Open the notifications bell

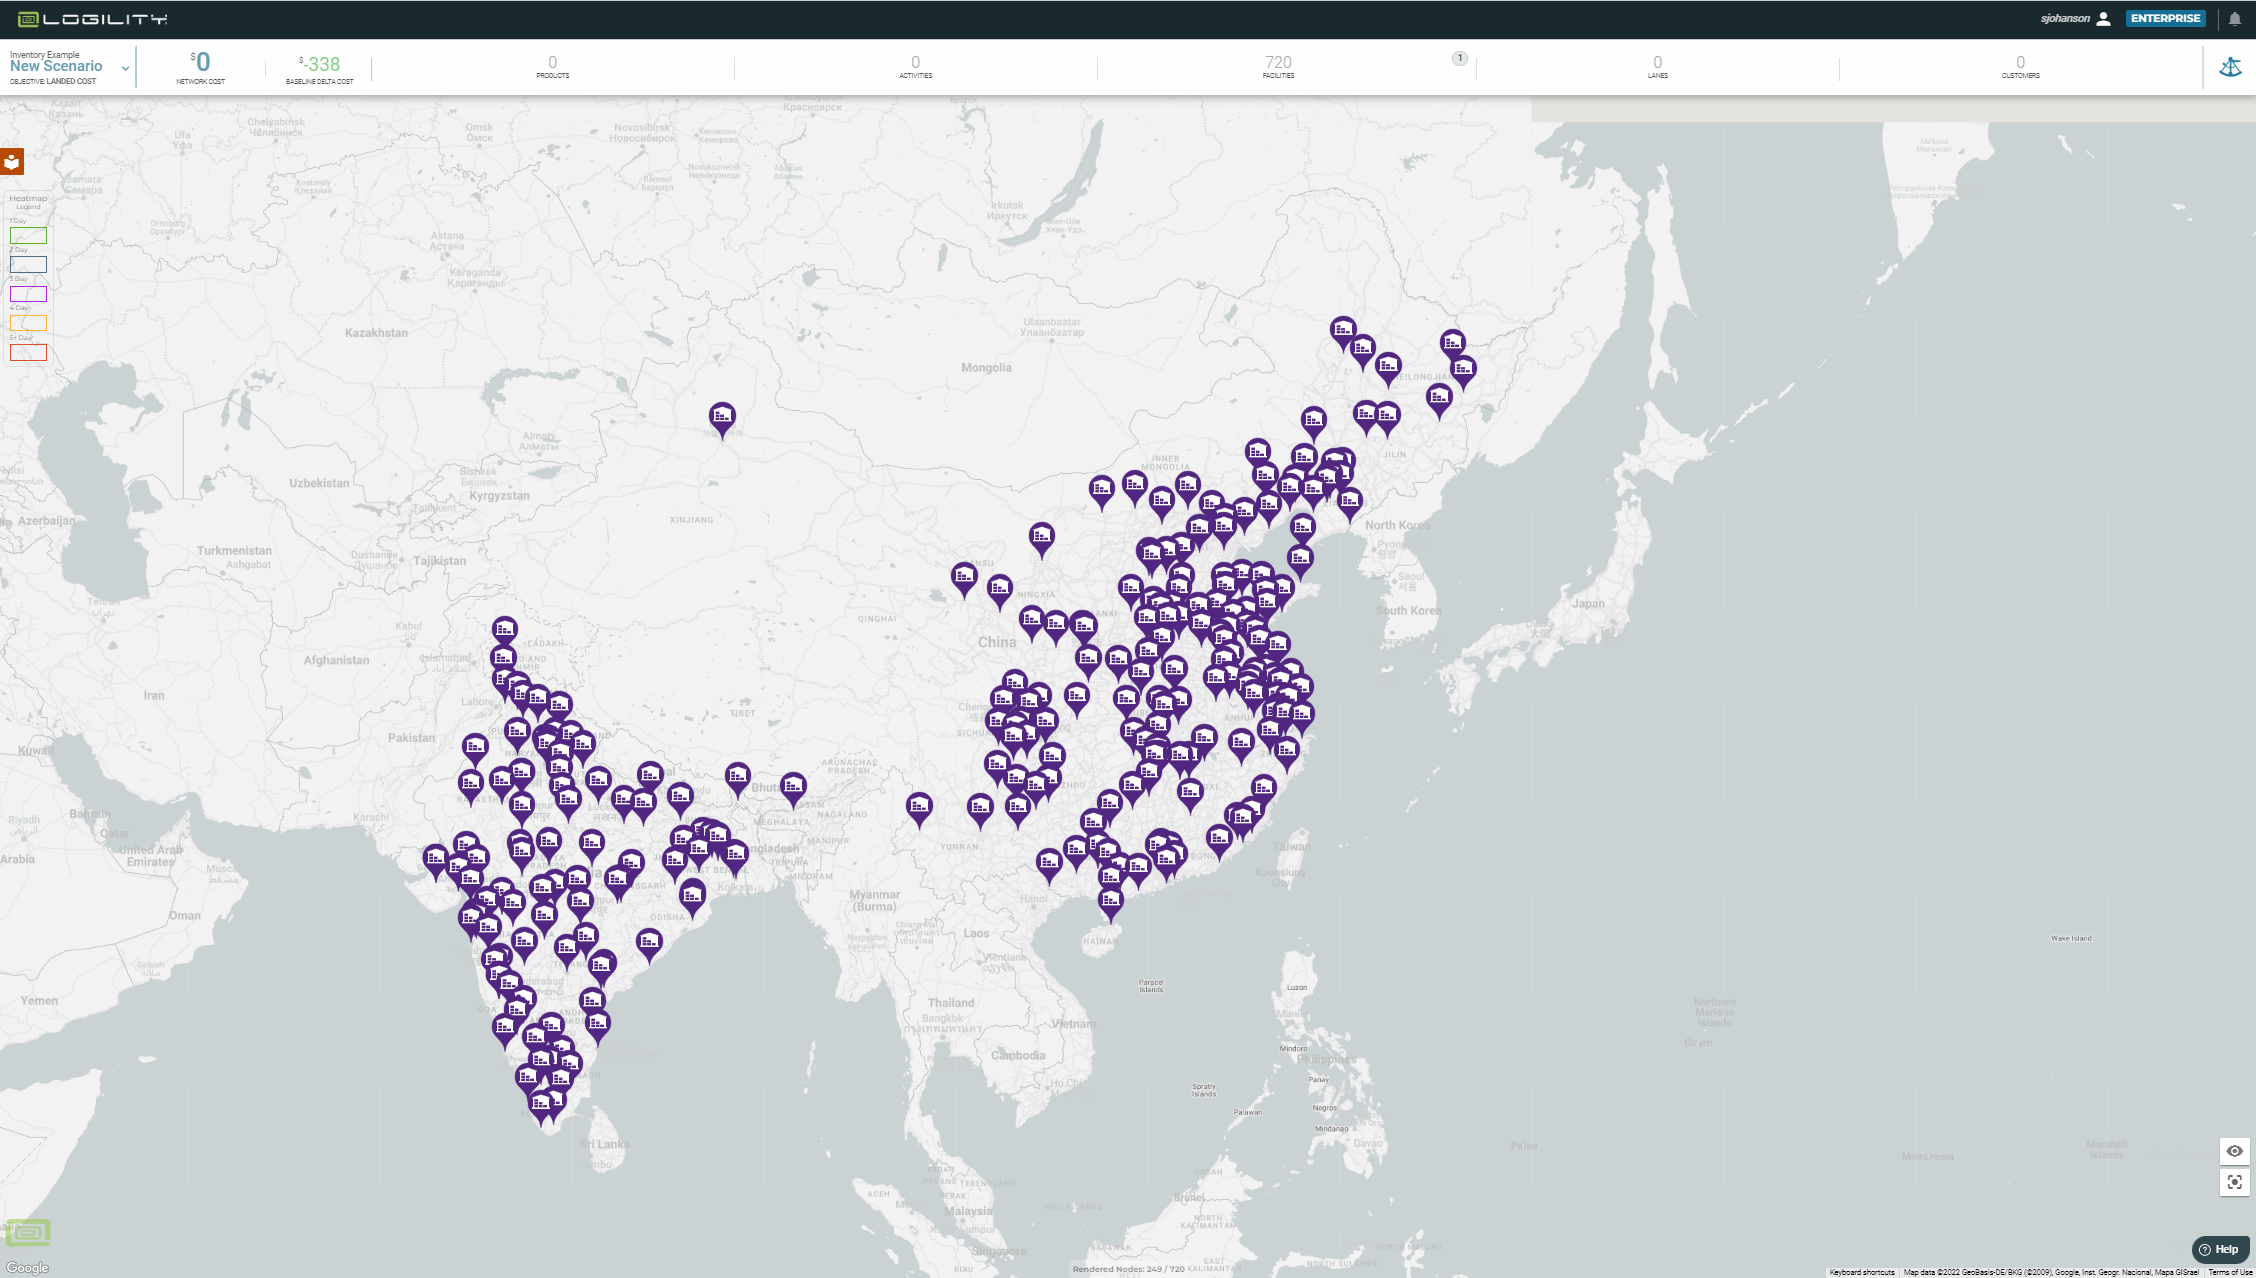[2235, 19]
